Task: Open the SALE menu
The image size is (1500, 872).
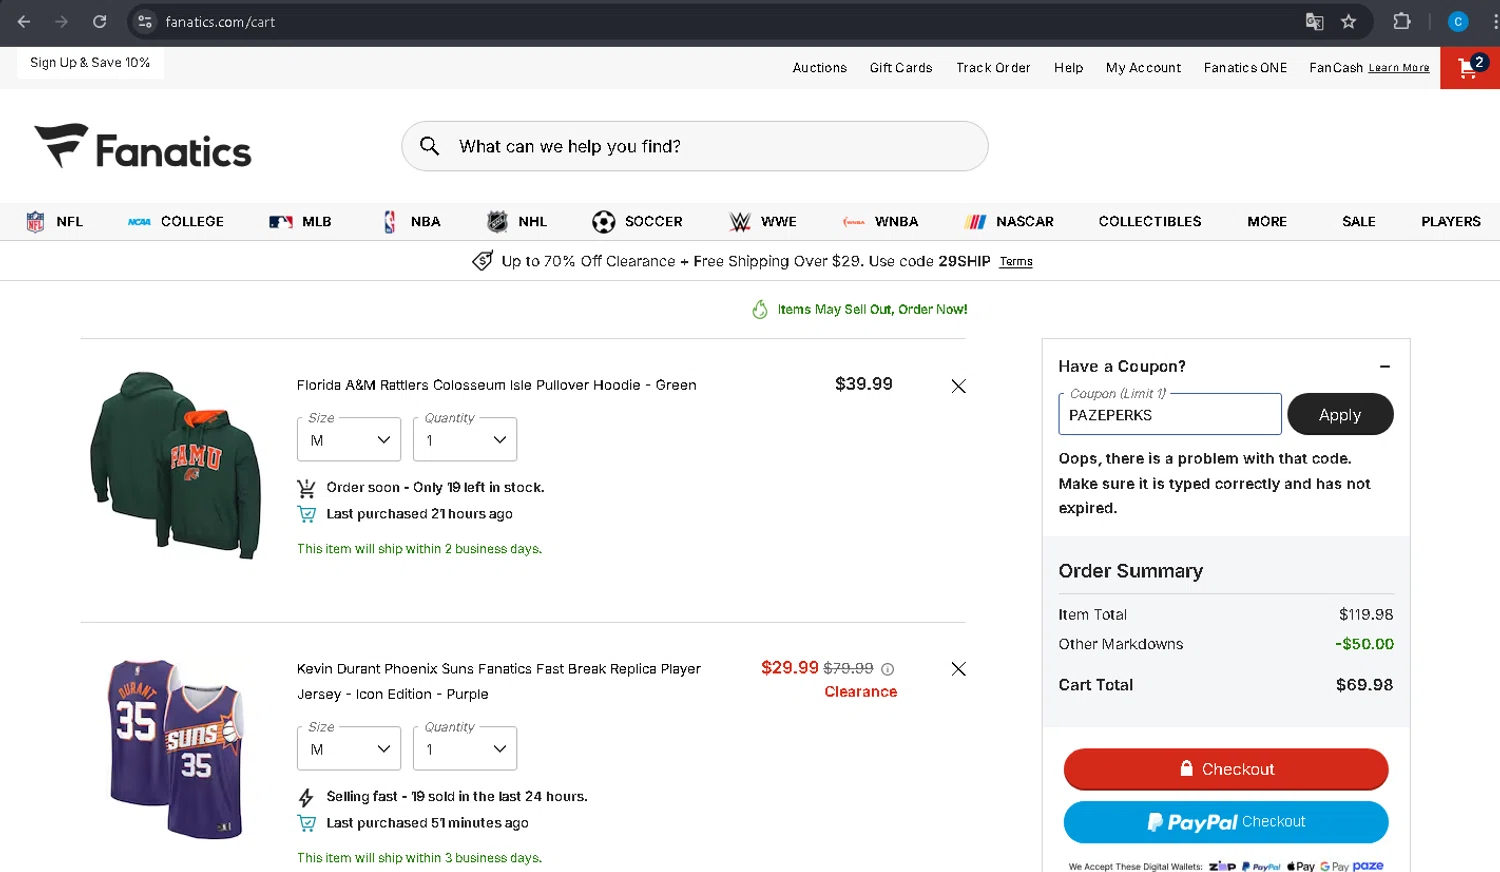Action: [1359, 222]
